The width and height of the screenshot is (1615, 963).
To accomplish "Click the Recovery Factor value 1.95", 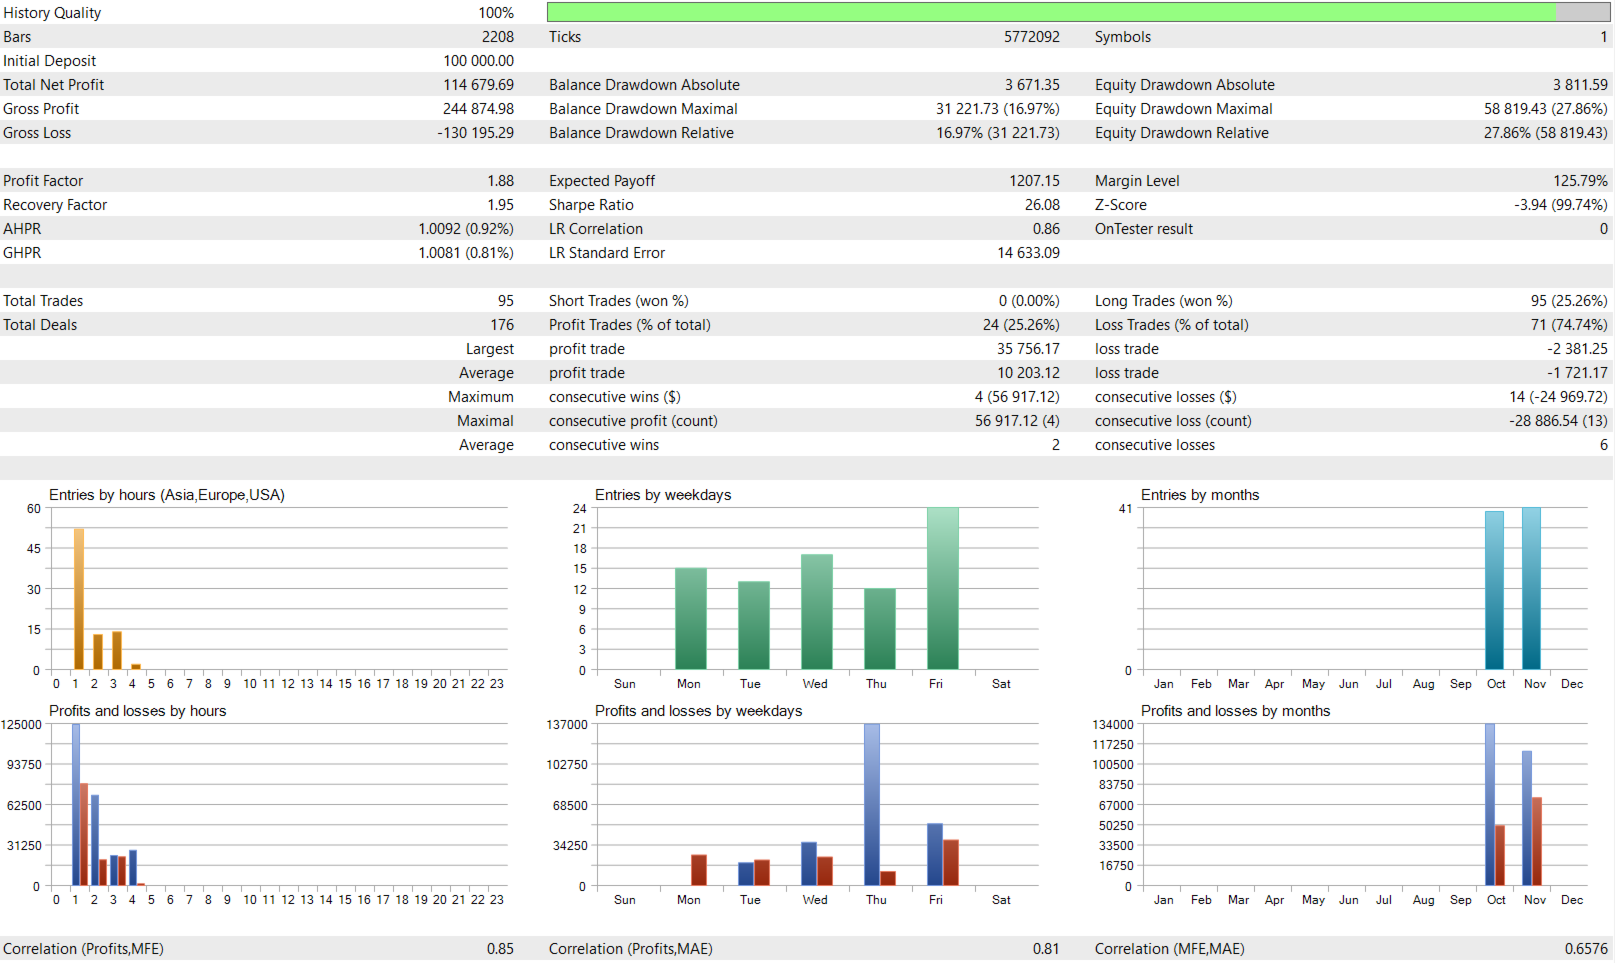I will coord(500,205).
